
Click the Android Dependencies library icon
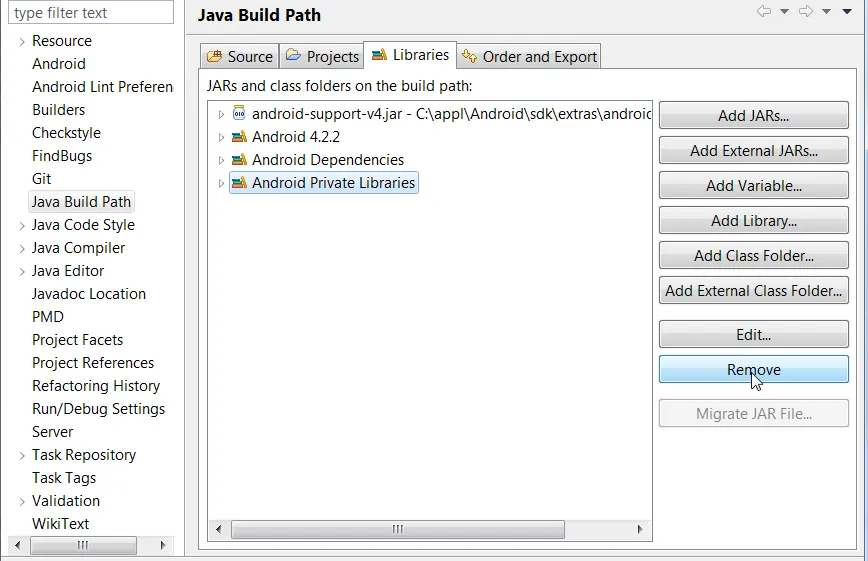(239, 159)
